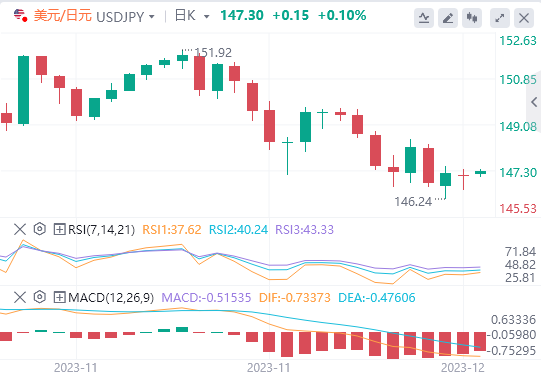Image resolution: width=541 pixels, height=380 pixels.
Task: Expand the MACD indicator panel
Action: click(x=59, y=297)
